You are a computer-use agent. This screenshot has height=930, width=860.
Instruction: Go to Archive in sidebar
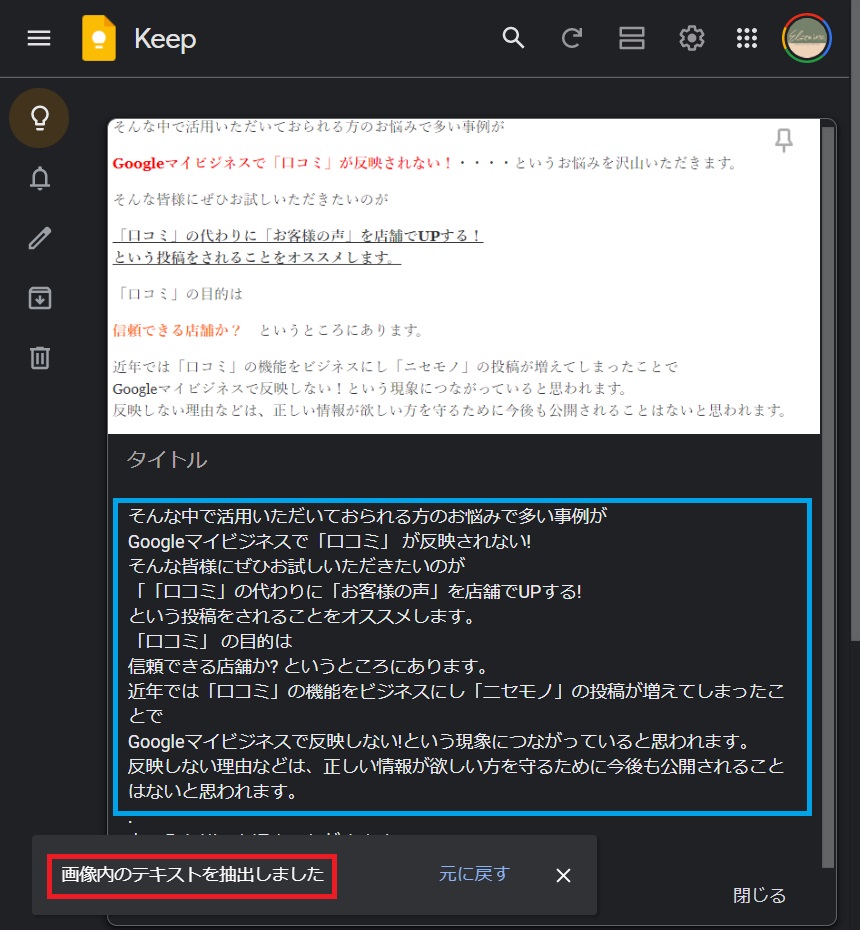39,298
